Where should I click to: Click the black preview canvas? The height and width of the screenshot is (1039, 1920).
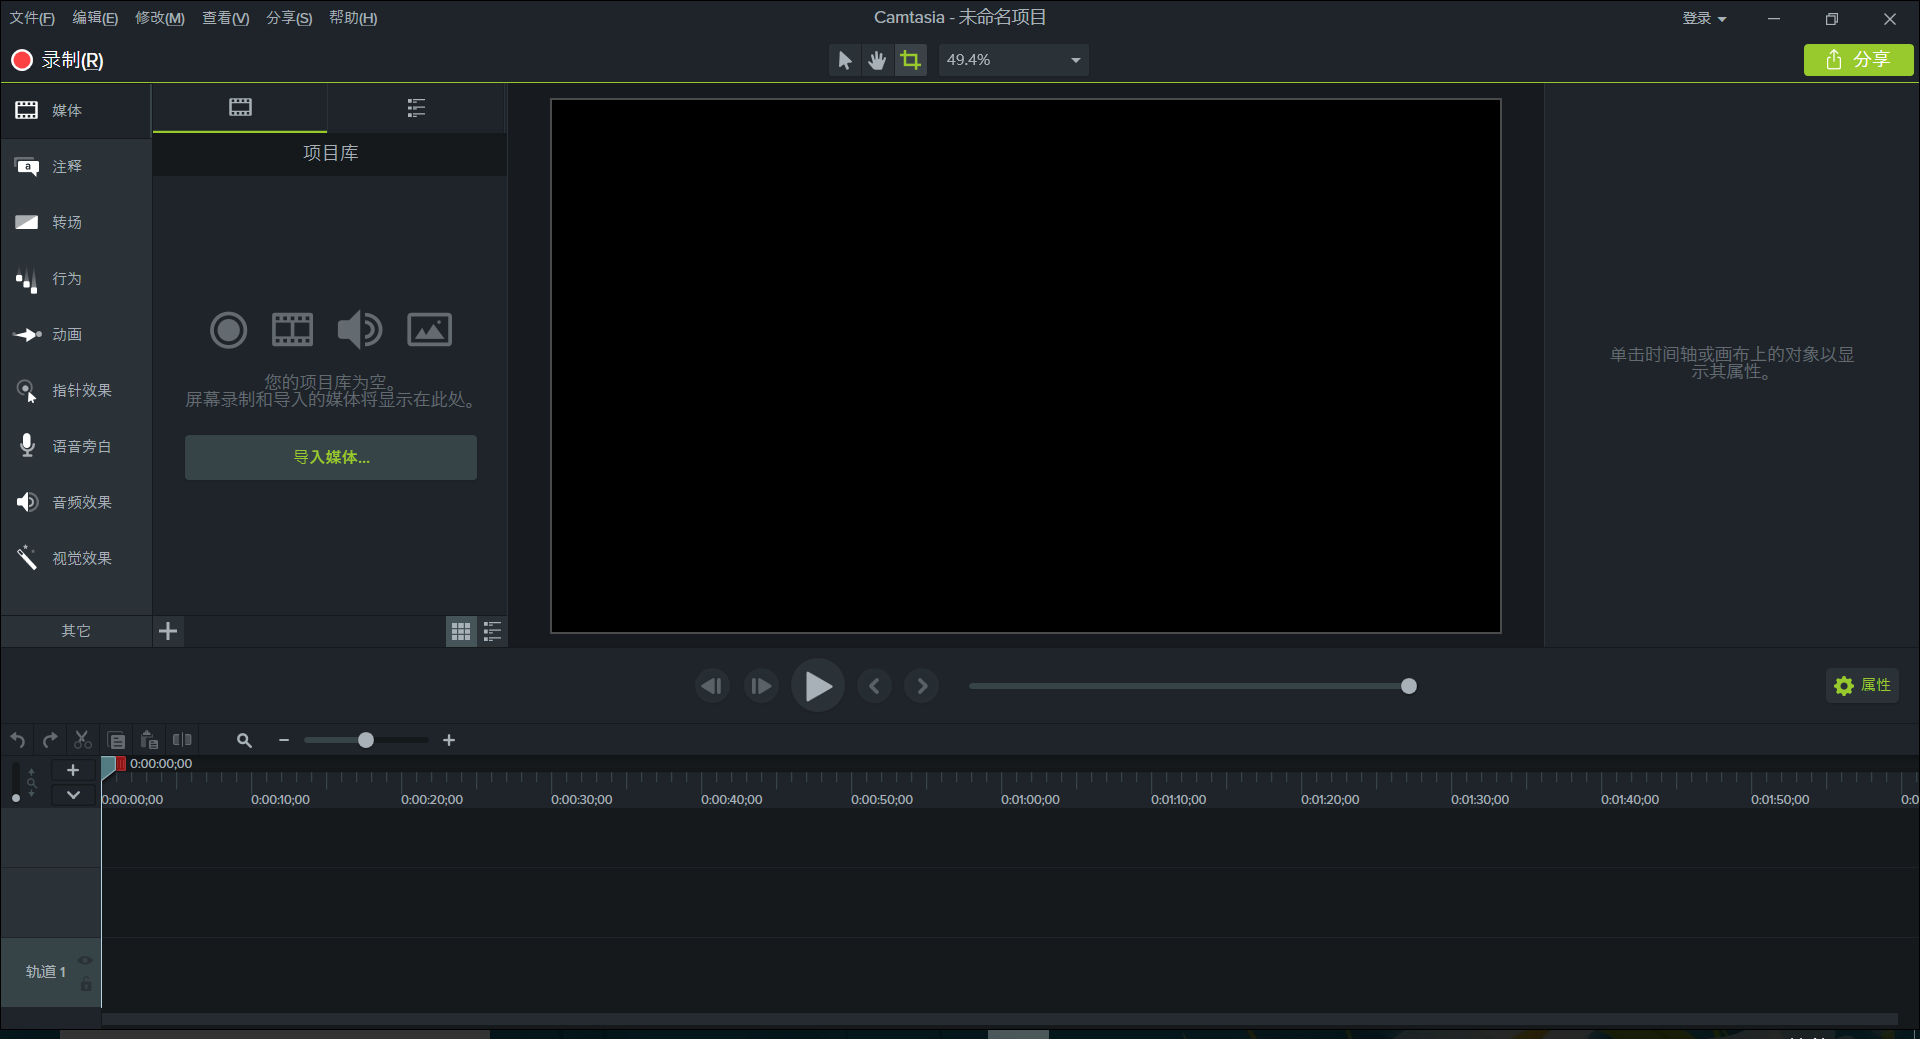coord(1025,366)
